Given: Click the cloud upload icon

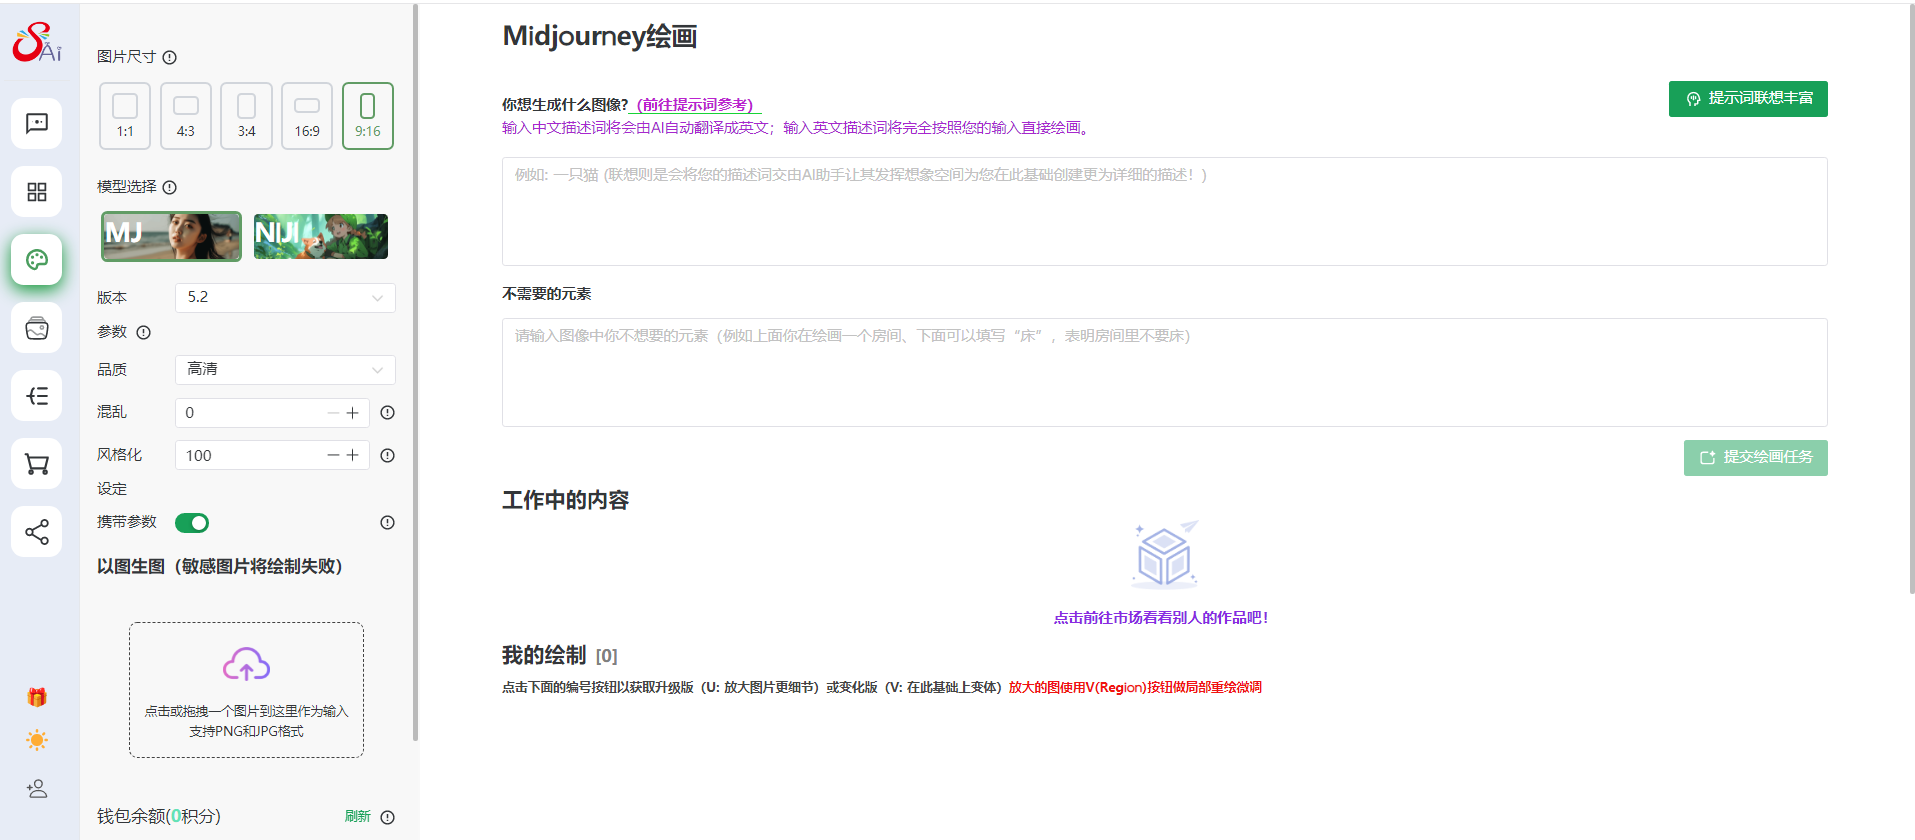Looking at the screenshot, I should (x=246, y=665).
